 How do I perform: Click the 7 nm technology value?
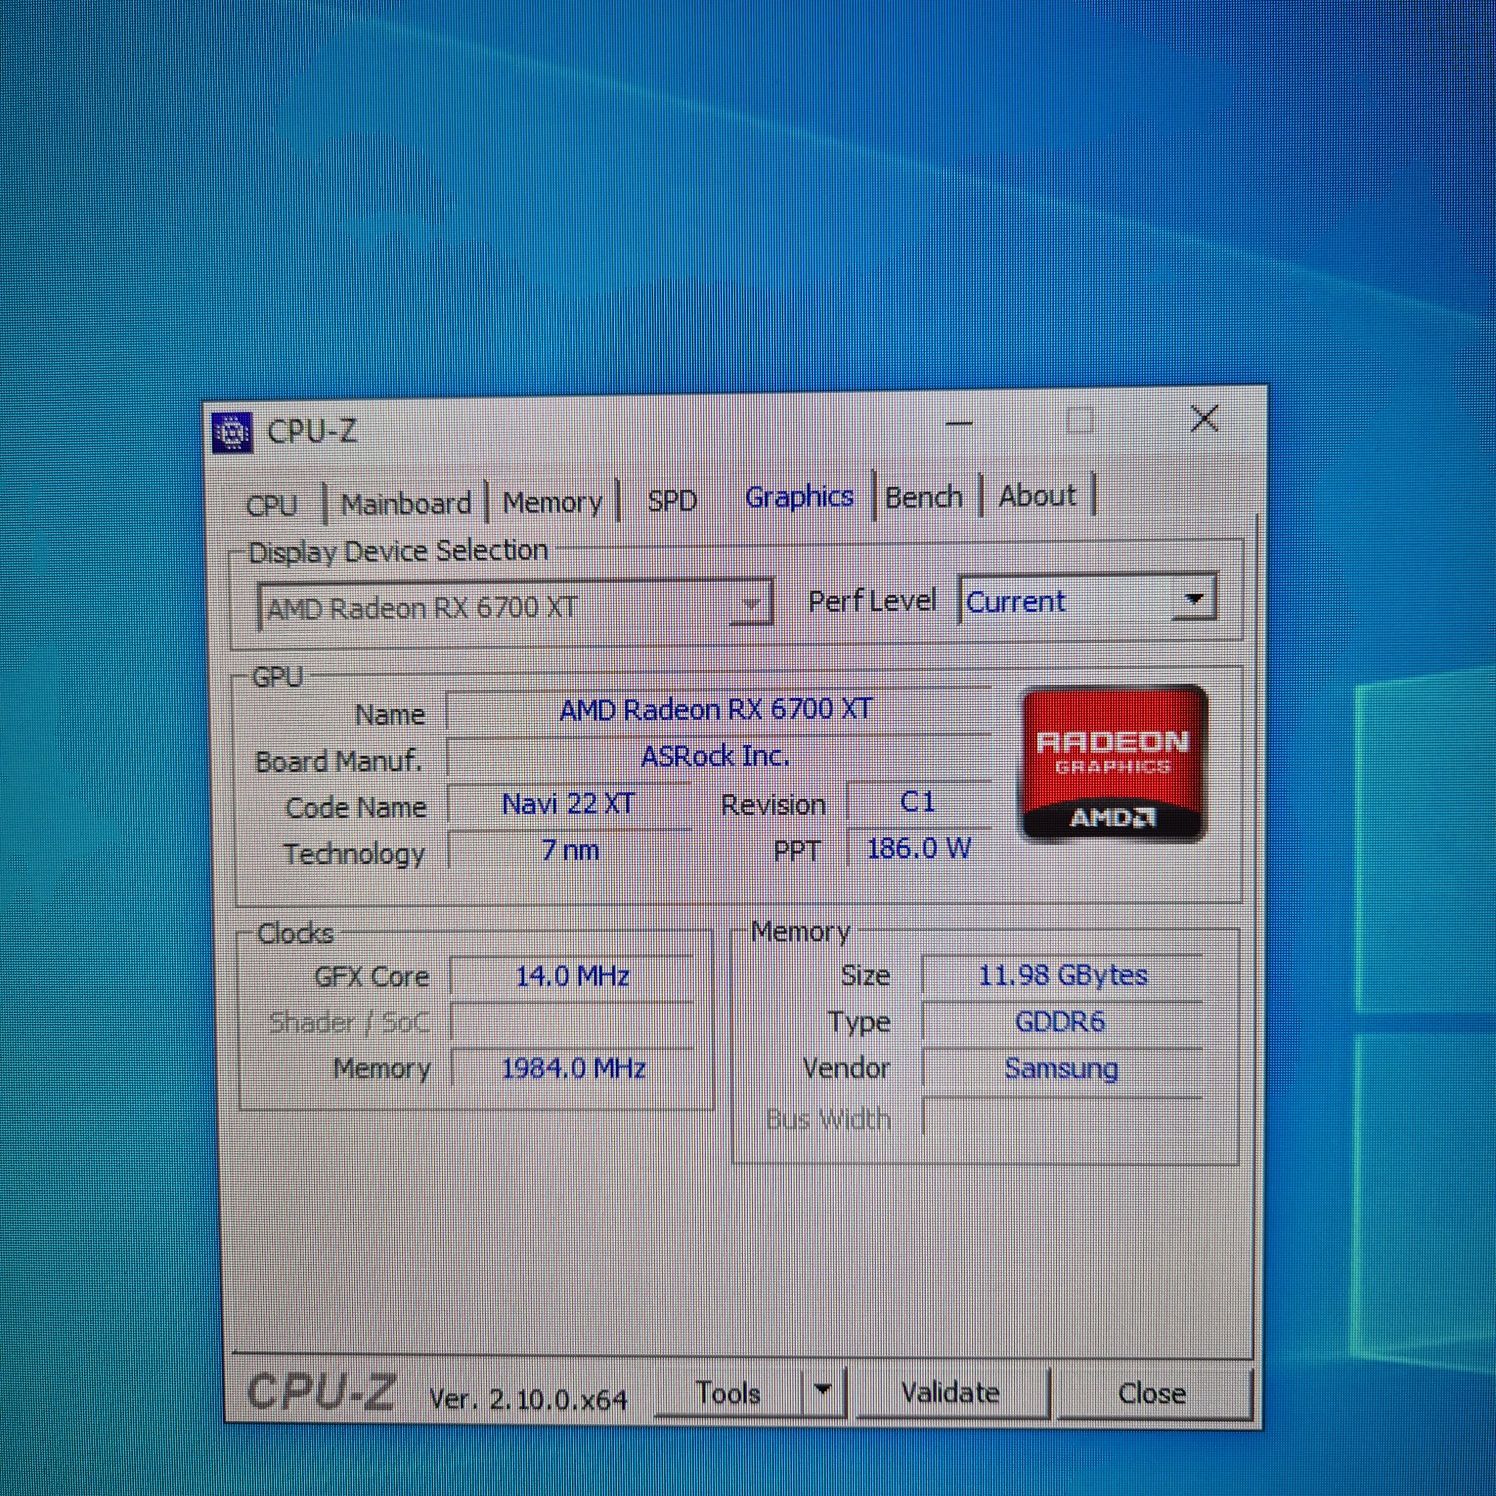click(x=569, y=851)
